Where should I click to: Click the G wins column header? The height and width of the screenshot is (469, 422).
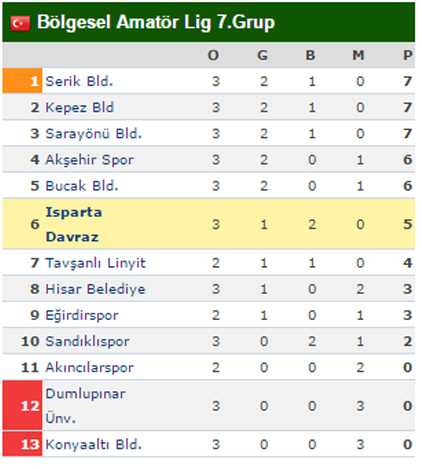(262, 55)
